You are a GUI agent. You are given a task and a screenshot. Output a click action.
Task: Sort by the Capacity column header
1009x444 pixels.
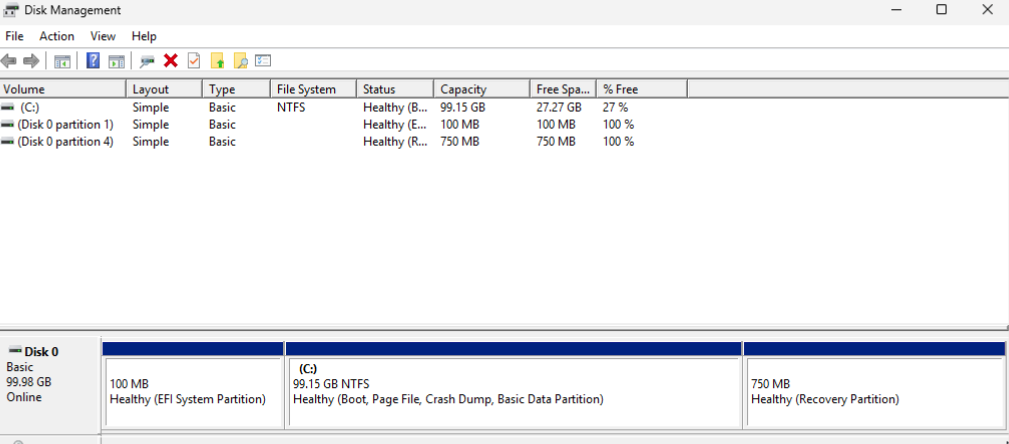click(481, 89)
